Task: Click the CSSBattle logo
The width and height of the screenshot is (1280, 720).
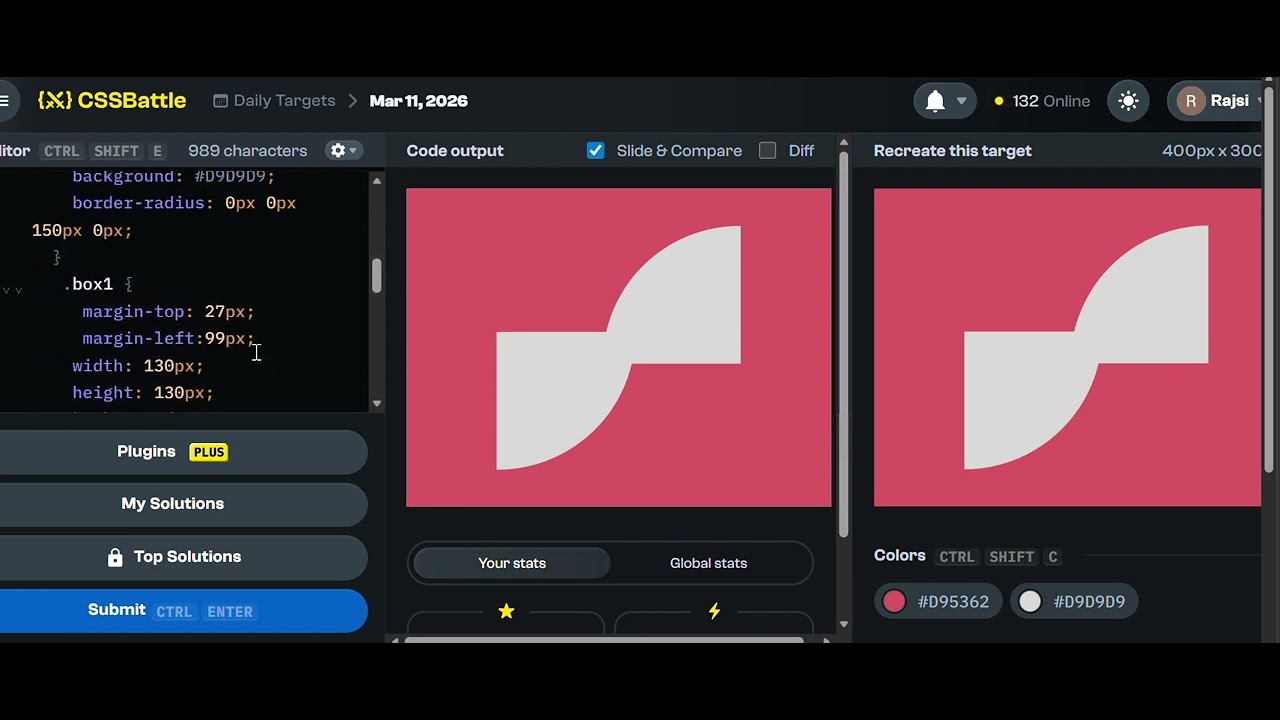Action: 112,101
